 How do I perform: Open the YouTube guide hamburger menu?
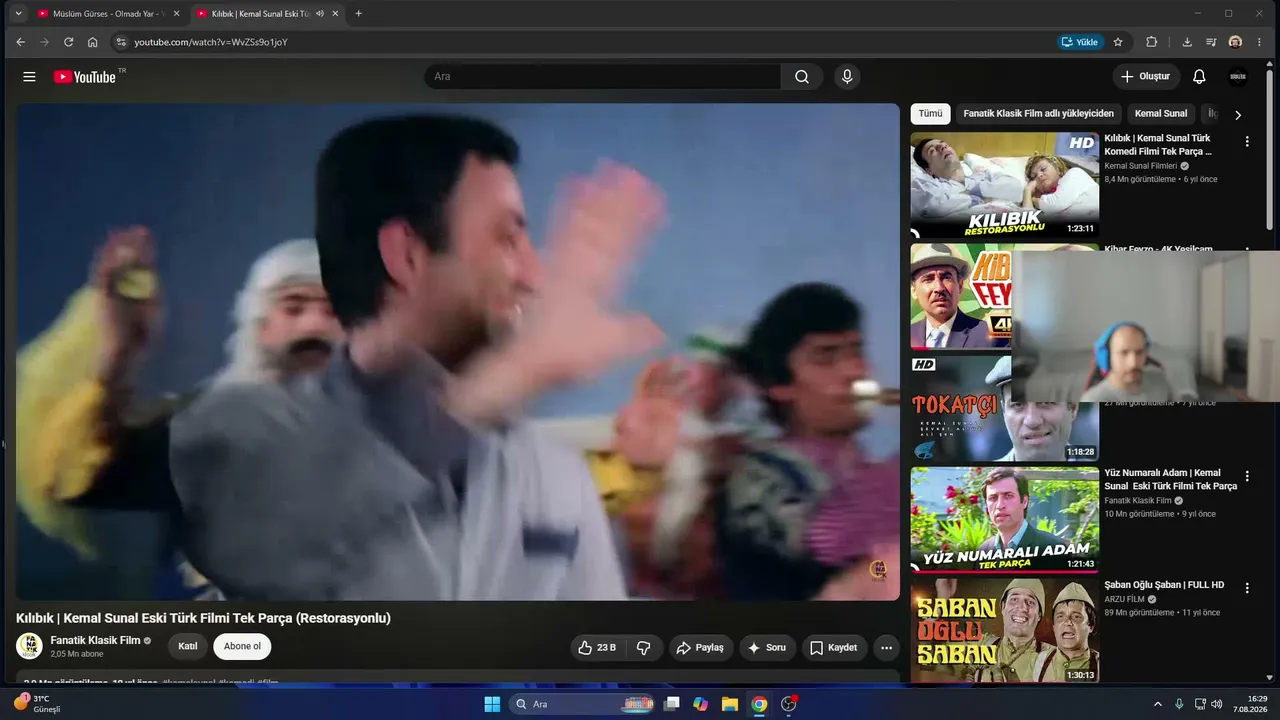[x=29, y=77]
